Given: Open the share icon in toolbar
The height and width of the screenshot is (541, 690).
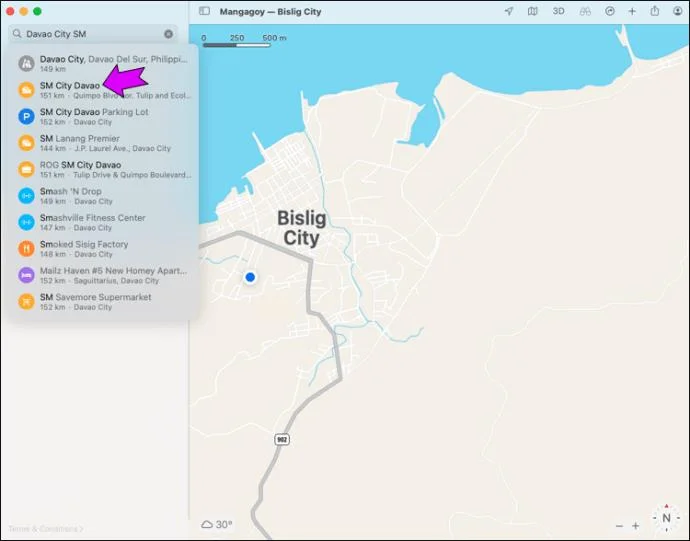Looking at the screenshot, I should click(x=655, y=11).
